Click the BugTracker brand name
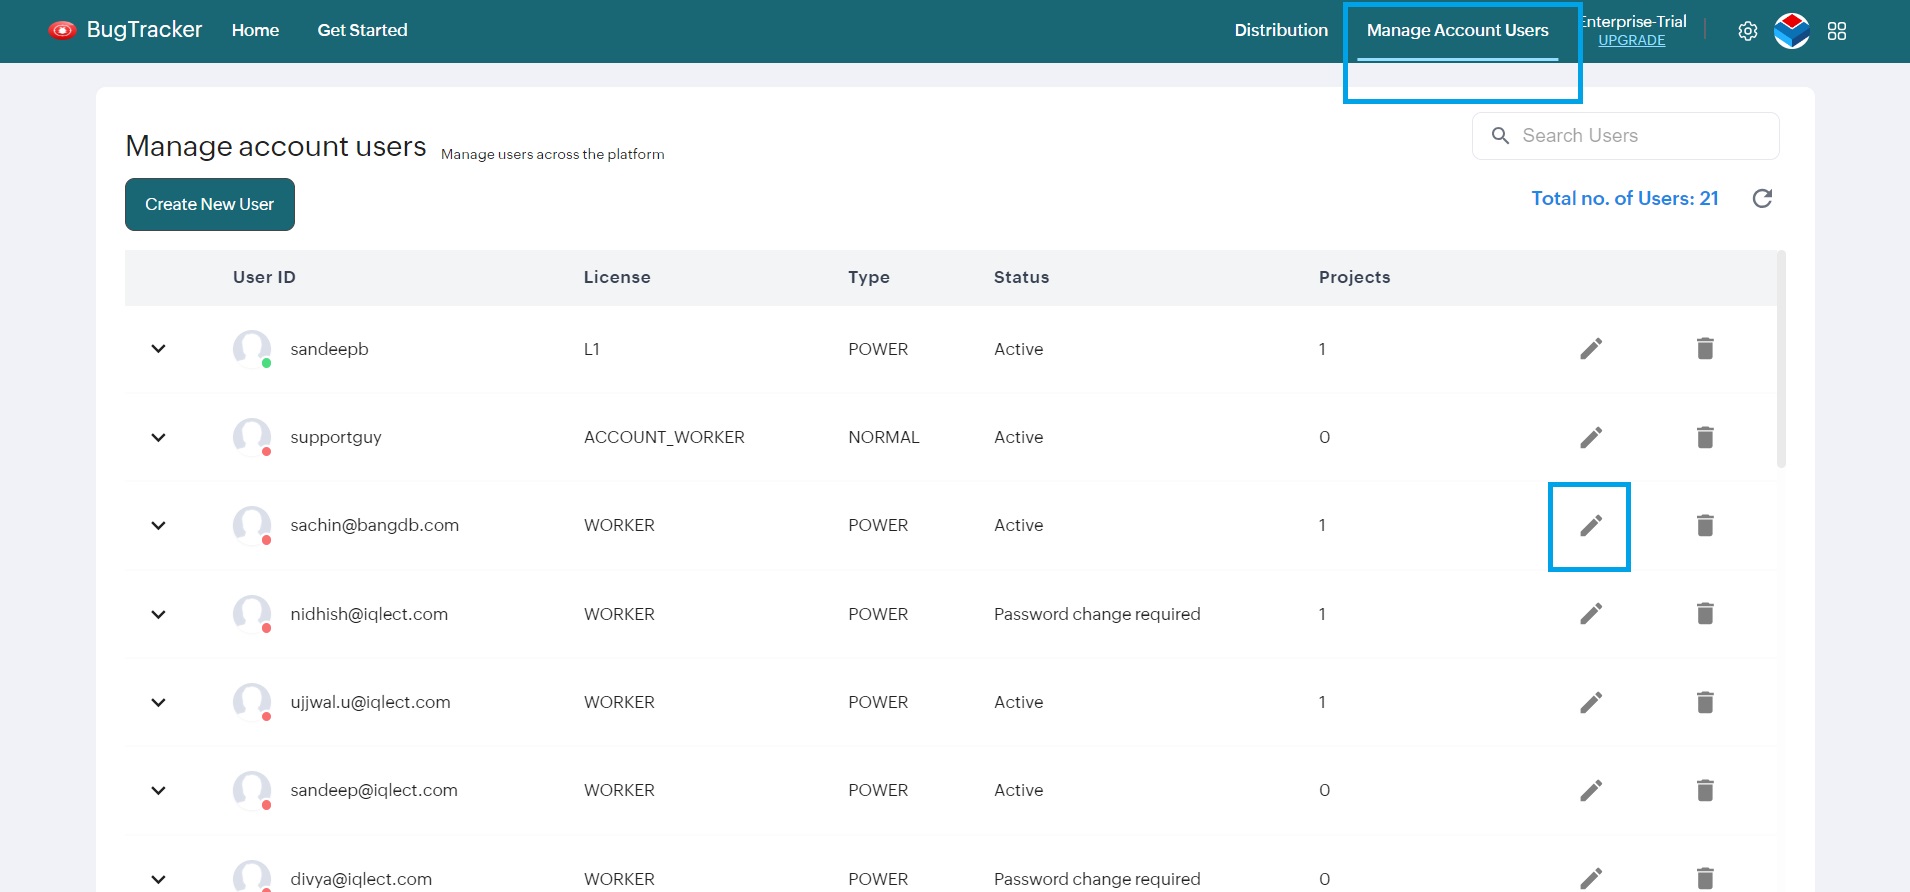The height and width of the screenshot is (892, 1910). click(144, 30)
